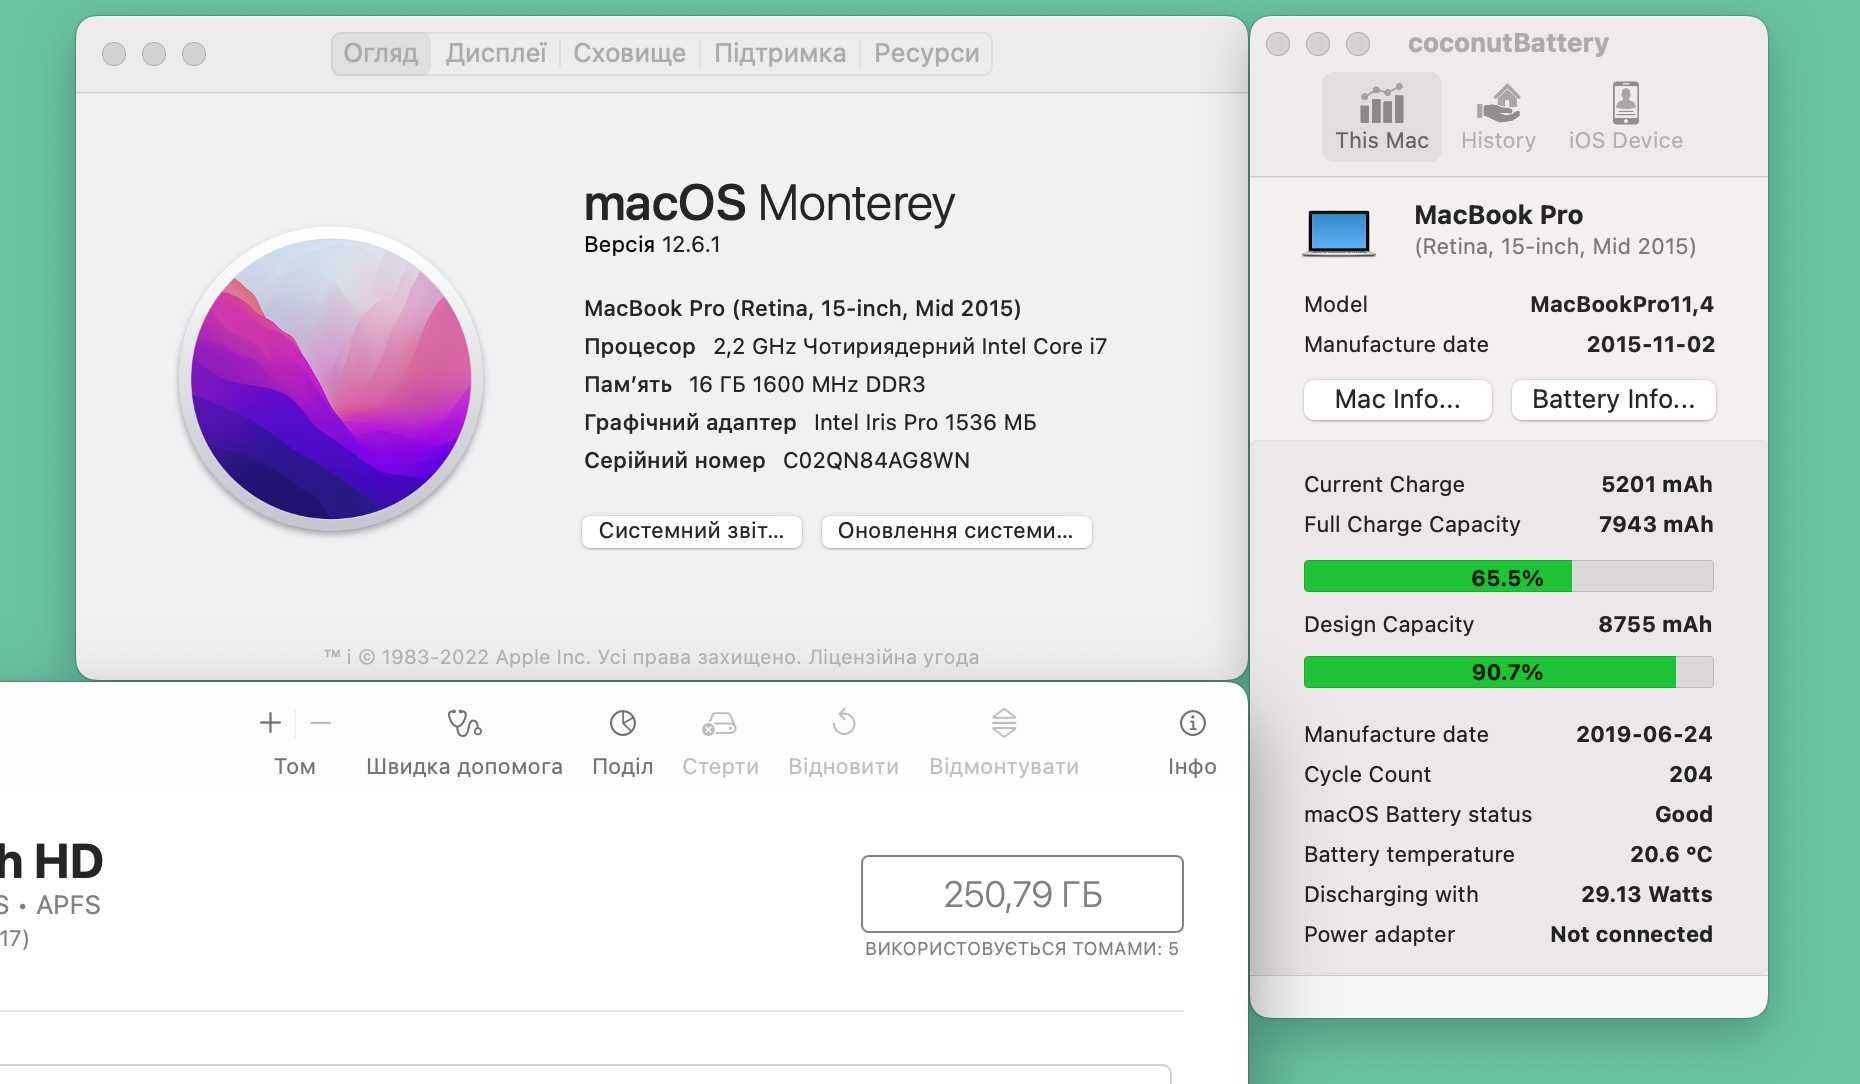Add volume with plus icon in Disk Utility
Screen dimensions: 1860x1084
click(x=270, y=723)
